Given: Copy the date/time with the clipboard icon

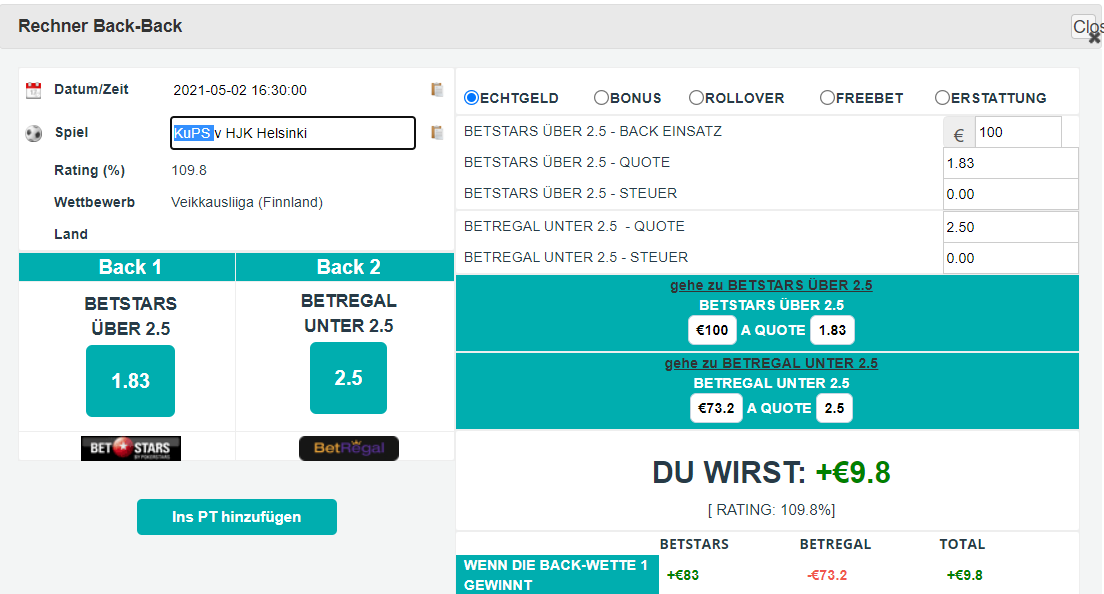Looking at the screenshot, I should pos(437,89).
